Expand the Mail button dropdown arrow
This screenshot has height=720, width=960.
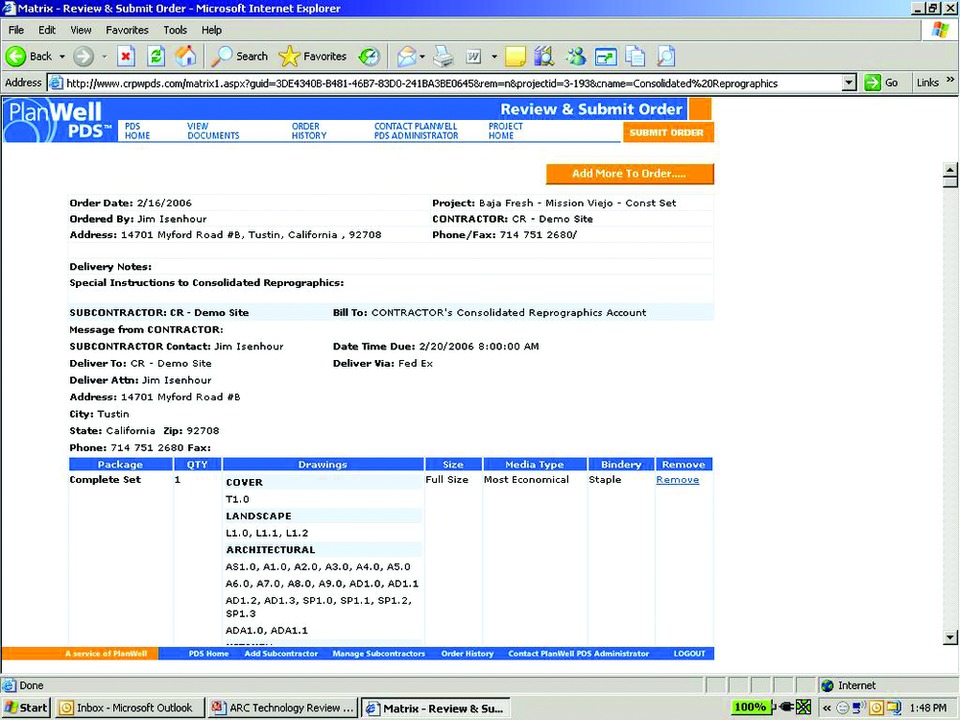coord(422,57)
